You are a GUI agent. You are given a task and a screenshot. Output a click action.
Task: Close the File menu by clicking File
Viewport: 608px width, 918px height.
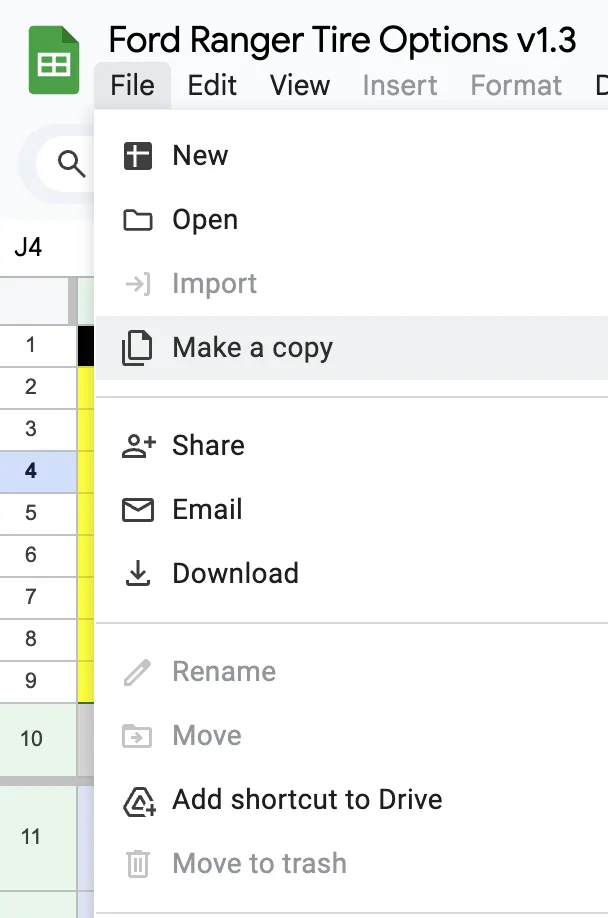tap(132, 85)
